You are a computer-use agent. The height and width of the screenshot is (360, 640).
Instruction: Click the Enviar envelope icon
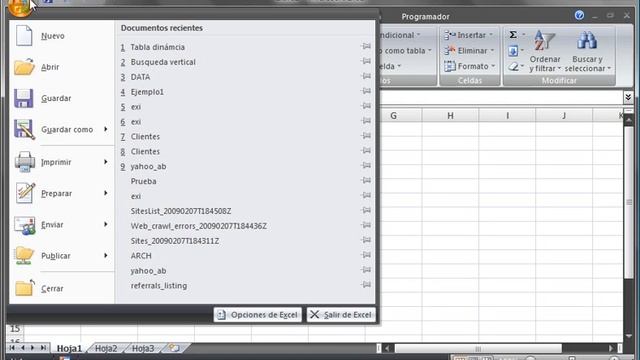(x=24, y=225)
